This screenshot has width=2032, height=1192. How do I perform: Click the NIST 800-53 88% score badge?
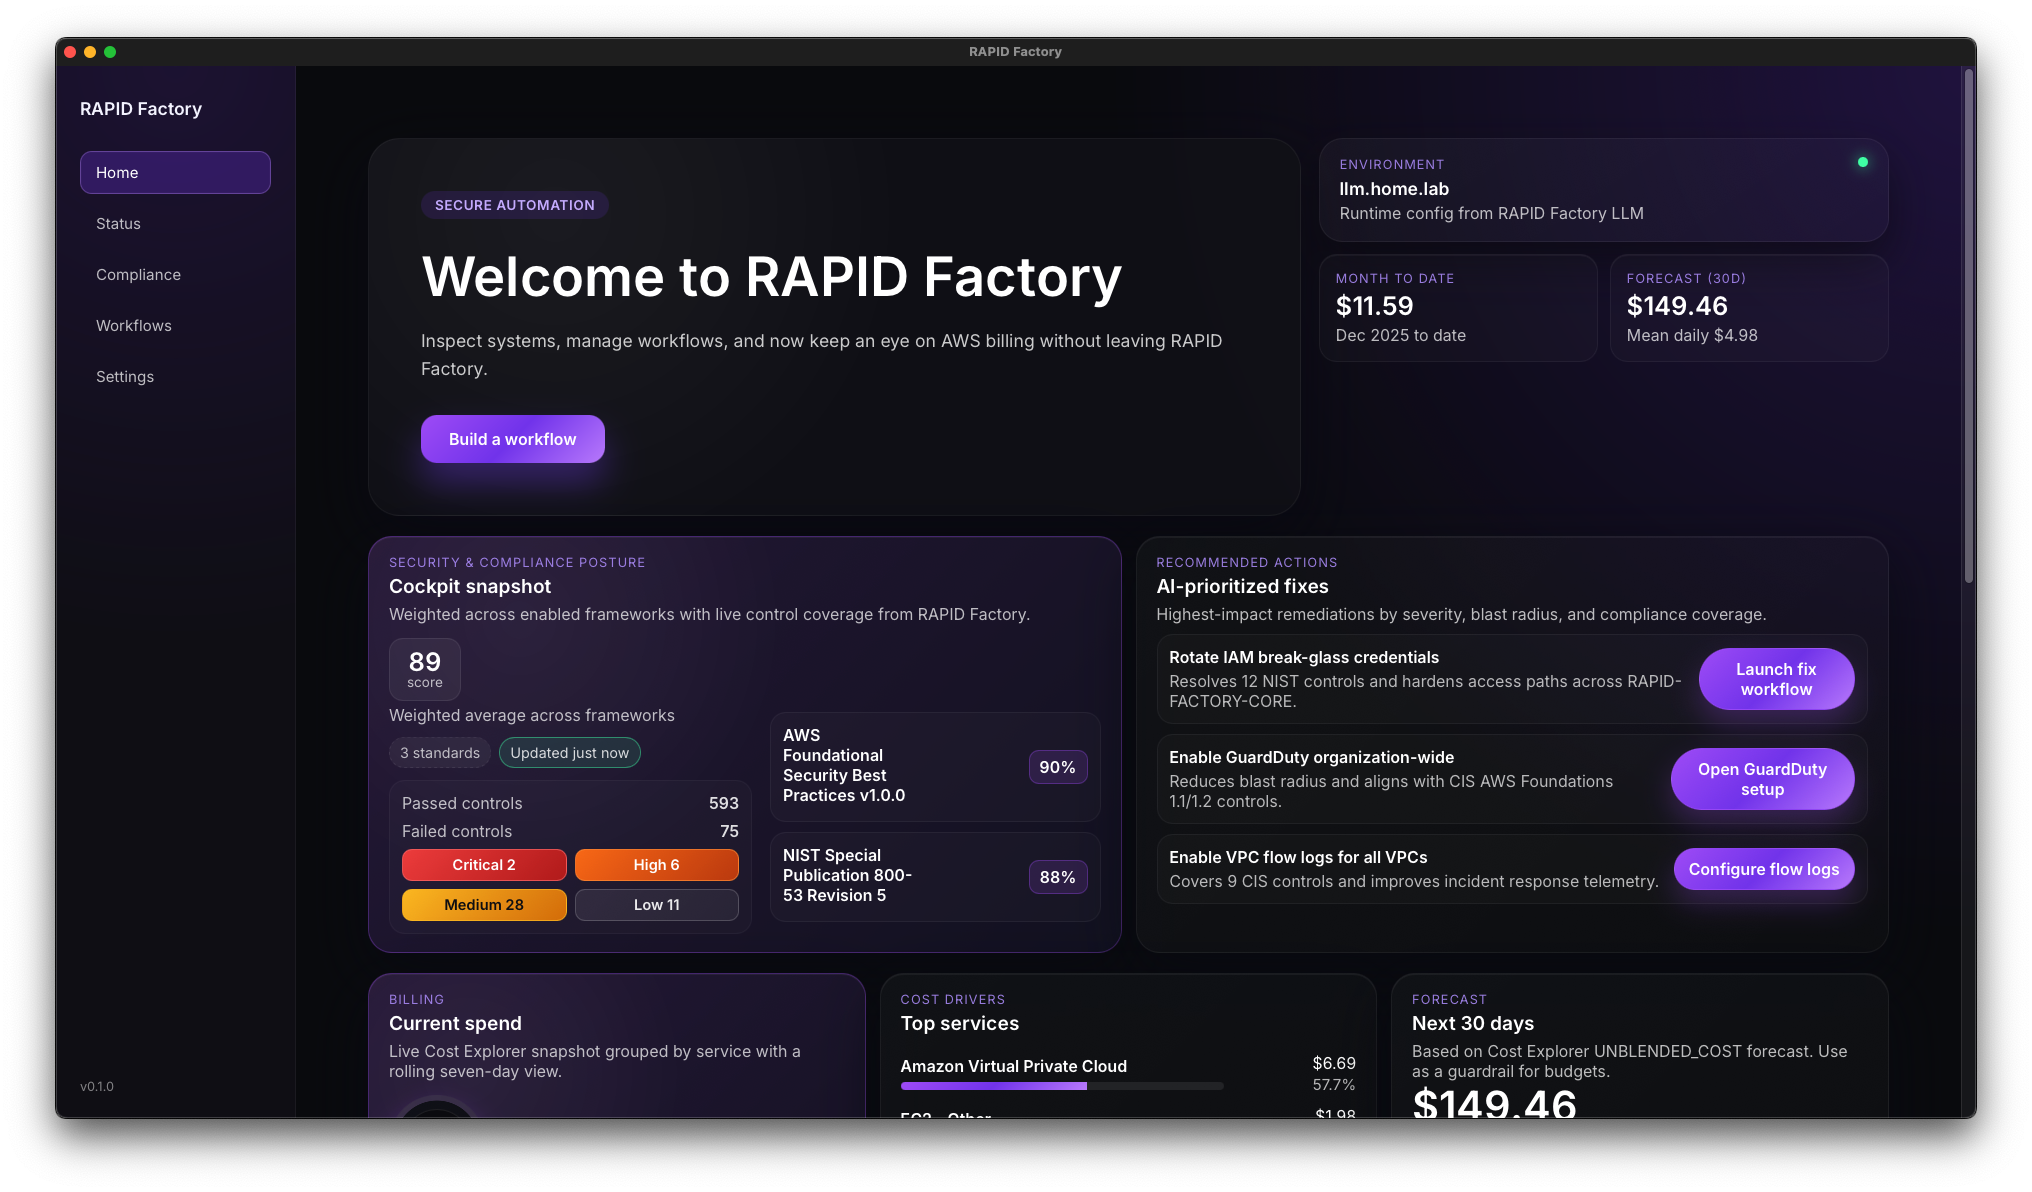point(1057,877)
